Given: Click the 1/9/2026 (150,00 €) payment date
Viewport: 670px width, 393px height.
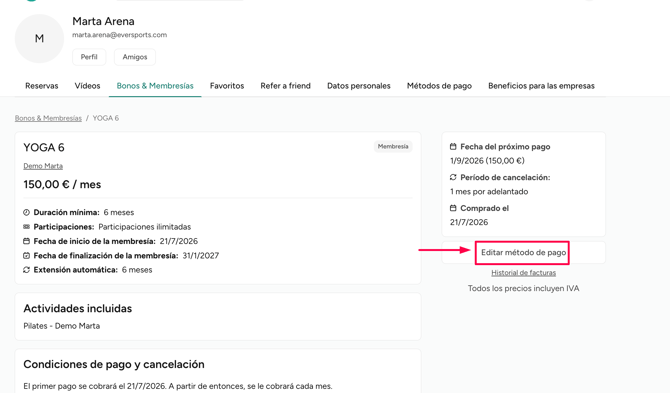Looking at the screenshot, I should [487, 161].
